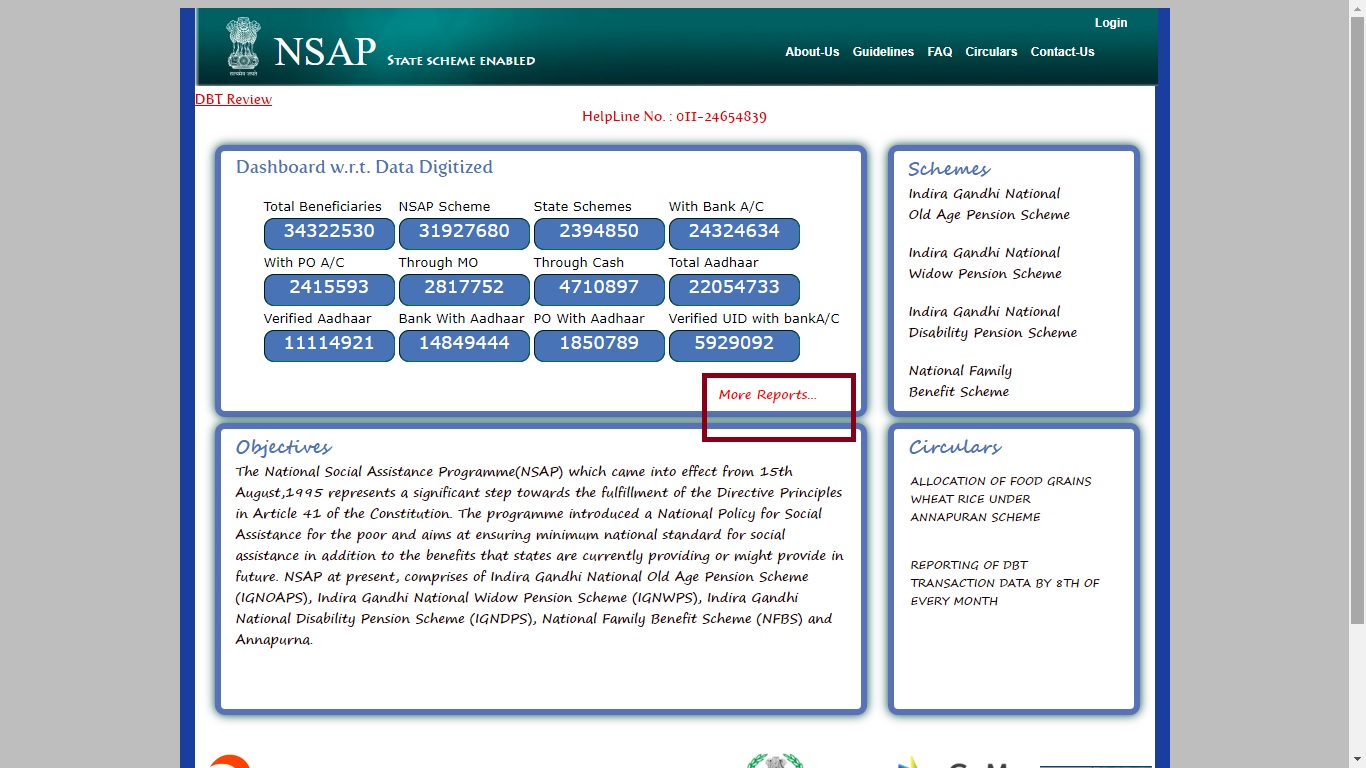Open the Contact-Us page
The width and height of the screenshot is (1366, 768).
(1062, 52)
